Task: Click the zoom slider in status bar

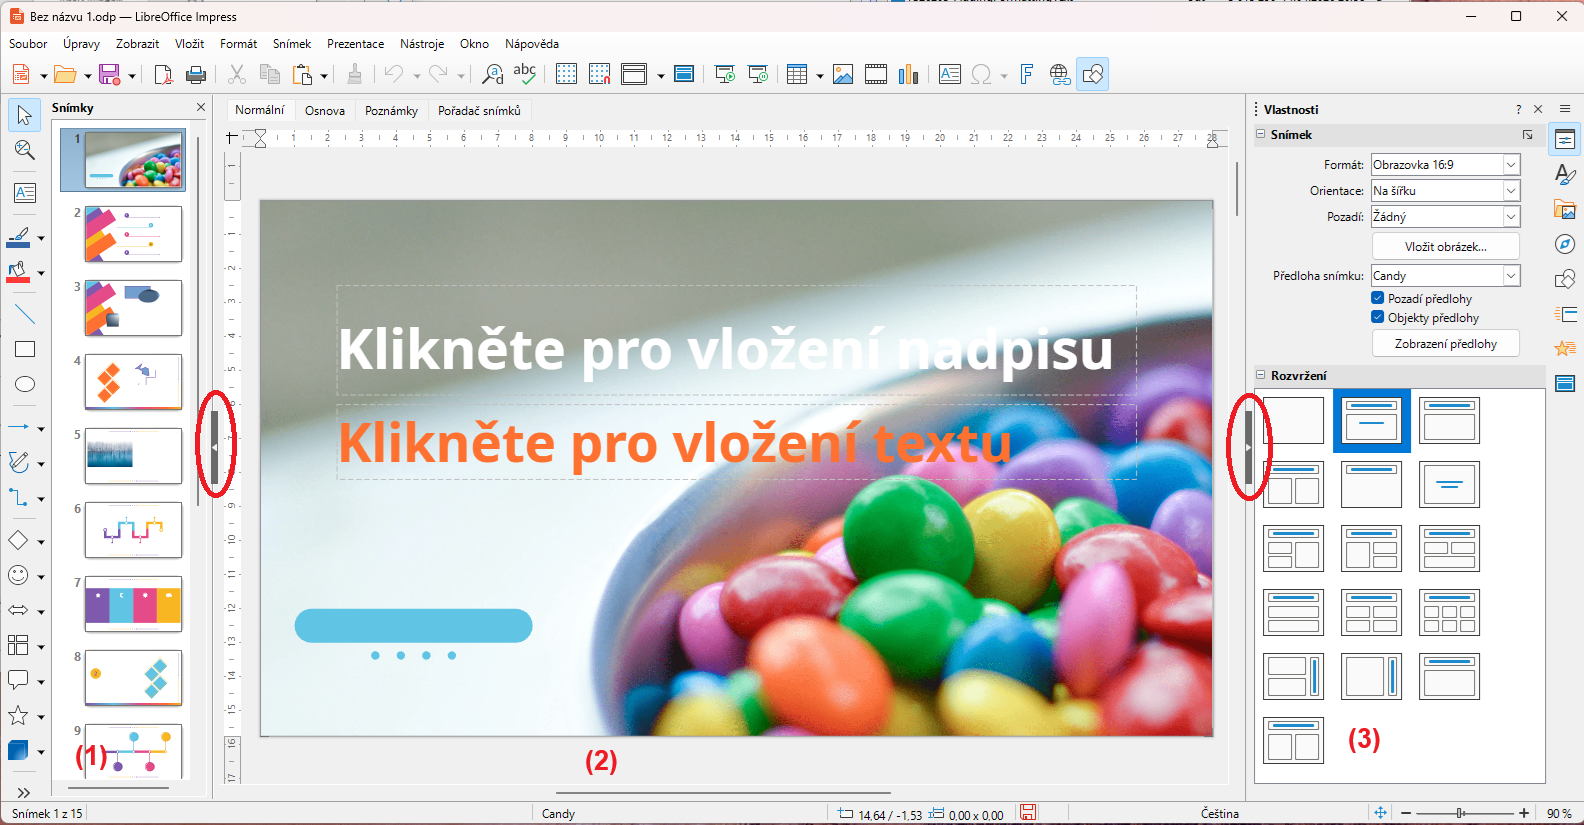Action: click(x=1465, y=813)
